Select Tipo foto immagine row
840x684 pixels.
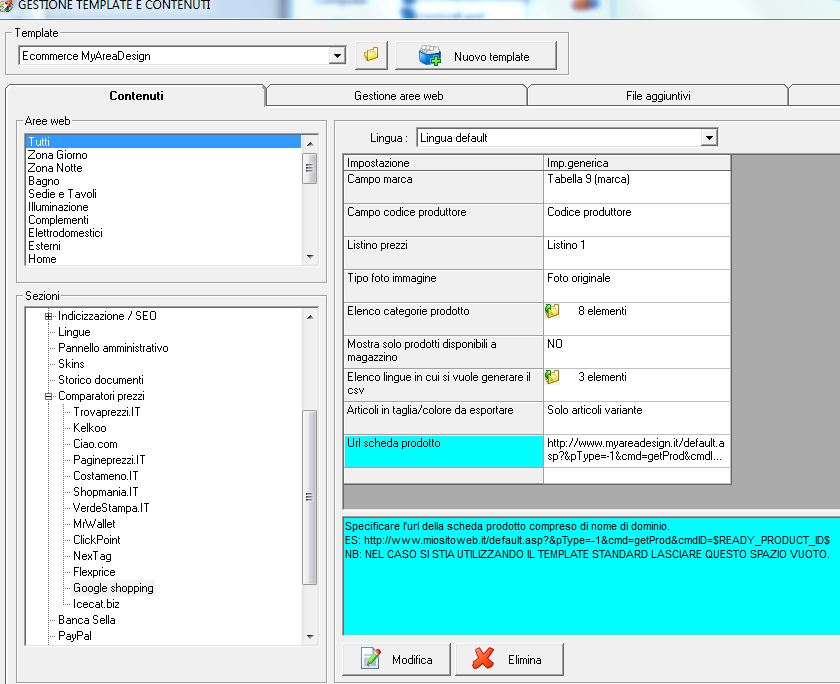(443, 286)
